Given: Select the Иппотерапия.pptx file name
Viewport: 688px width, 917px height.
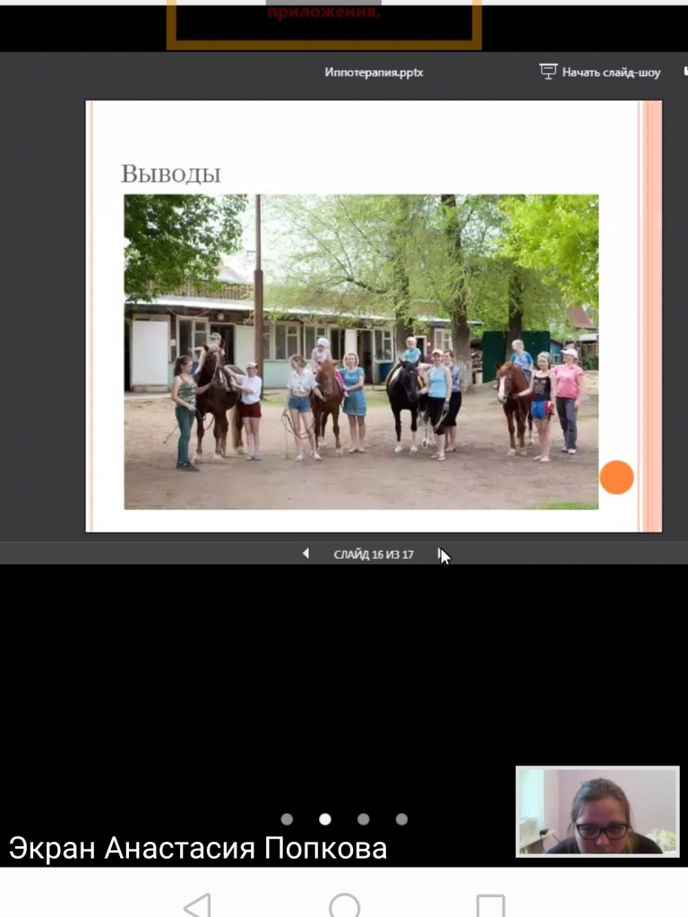Looking at the screenshot, I should pos(374,72).
